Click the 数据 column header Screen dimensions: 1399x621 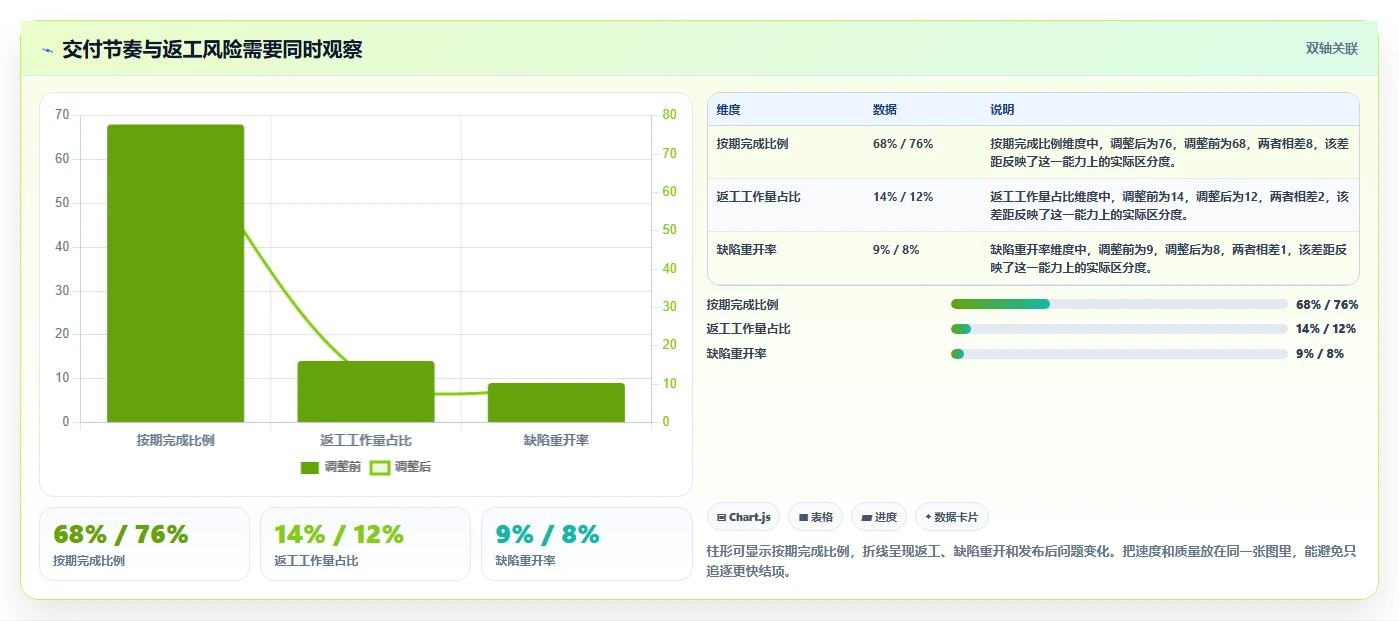885,109
